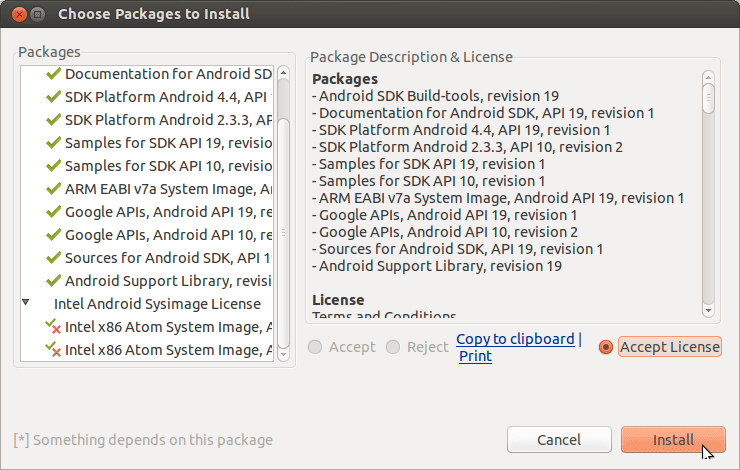Select ARM EABI v7a System Image row

[x=147, y=189]
